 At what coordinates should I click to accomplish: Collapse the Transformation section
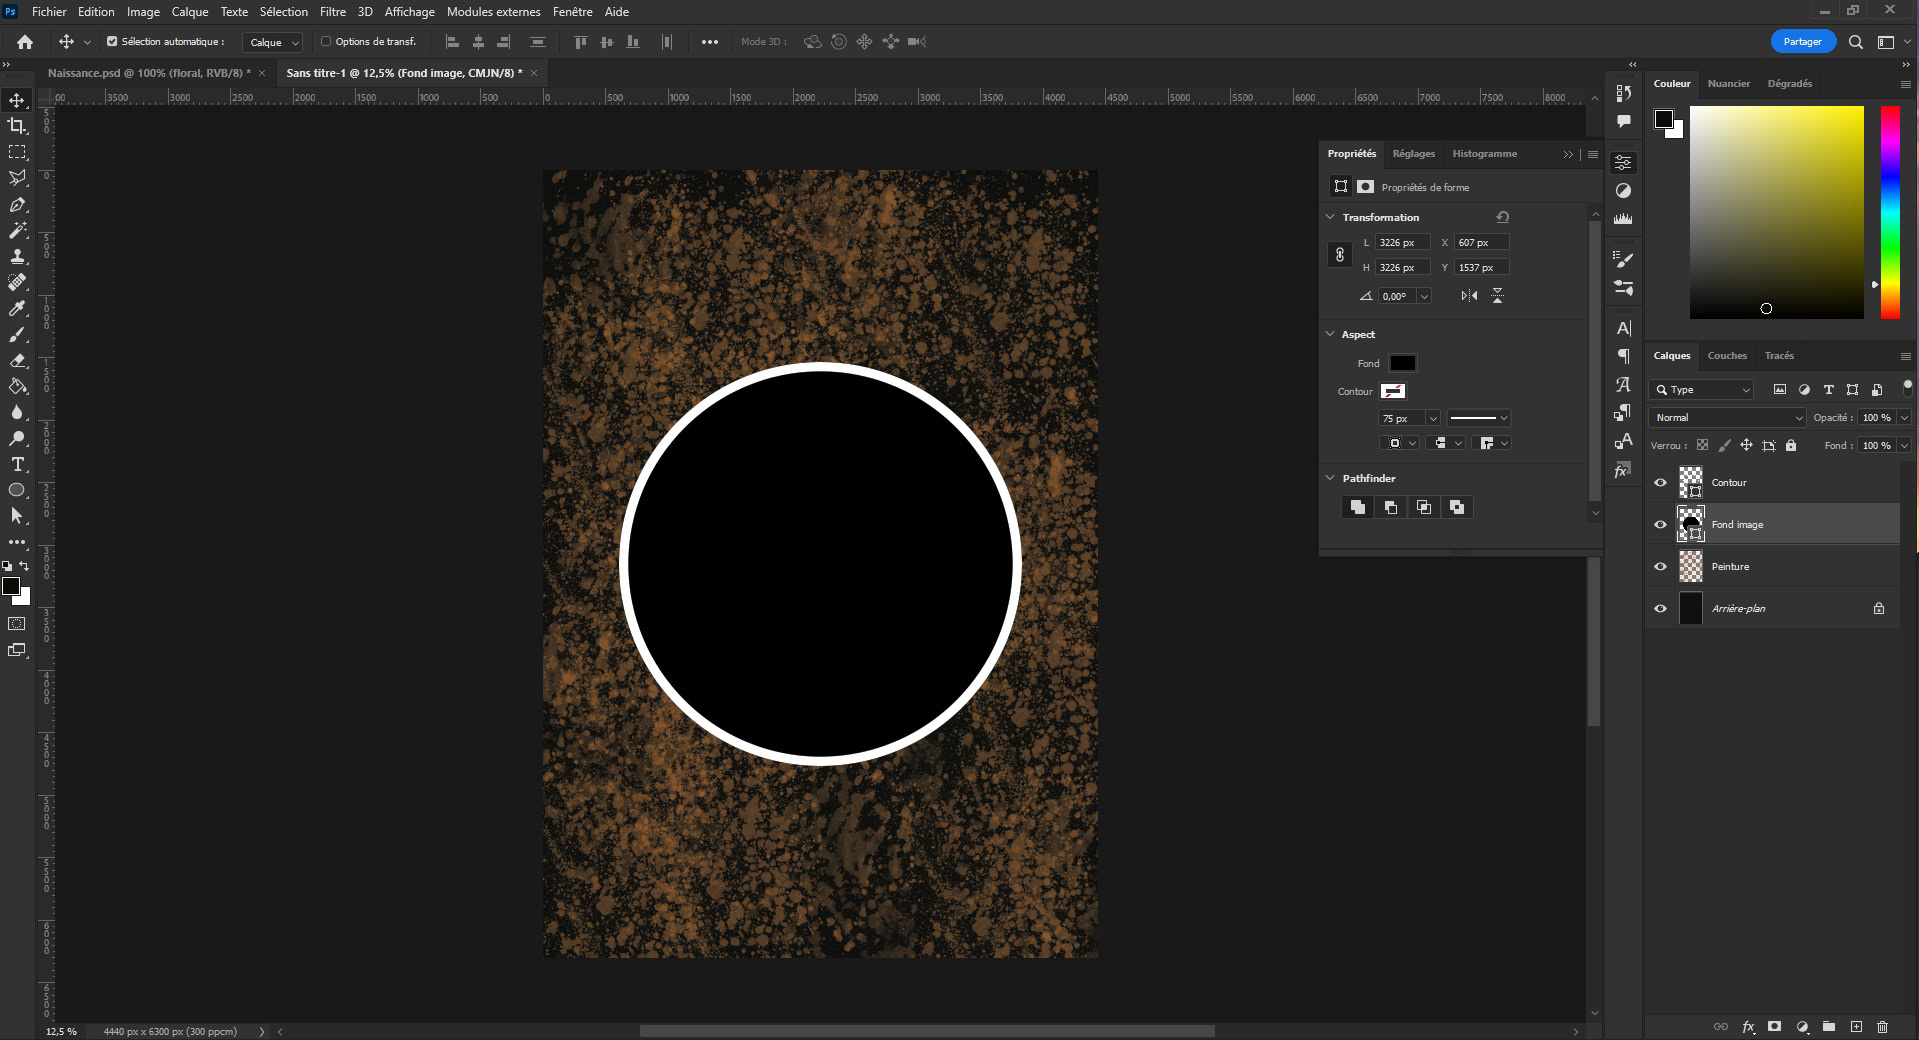point(1330,217)
